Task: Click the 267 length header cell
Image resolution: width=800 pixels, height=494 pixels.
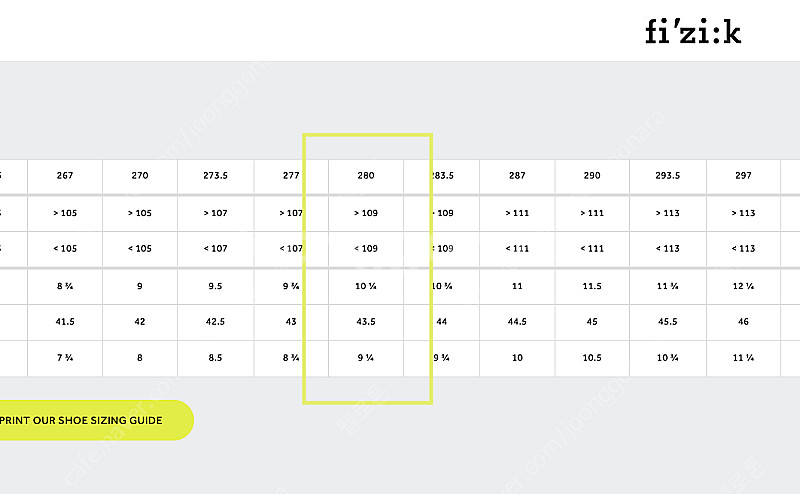Action: pos(65,176)
